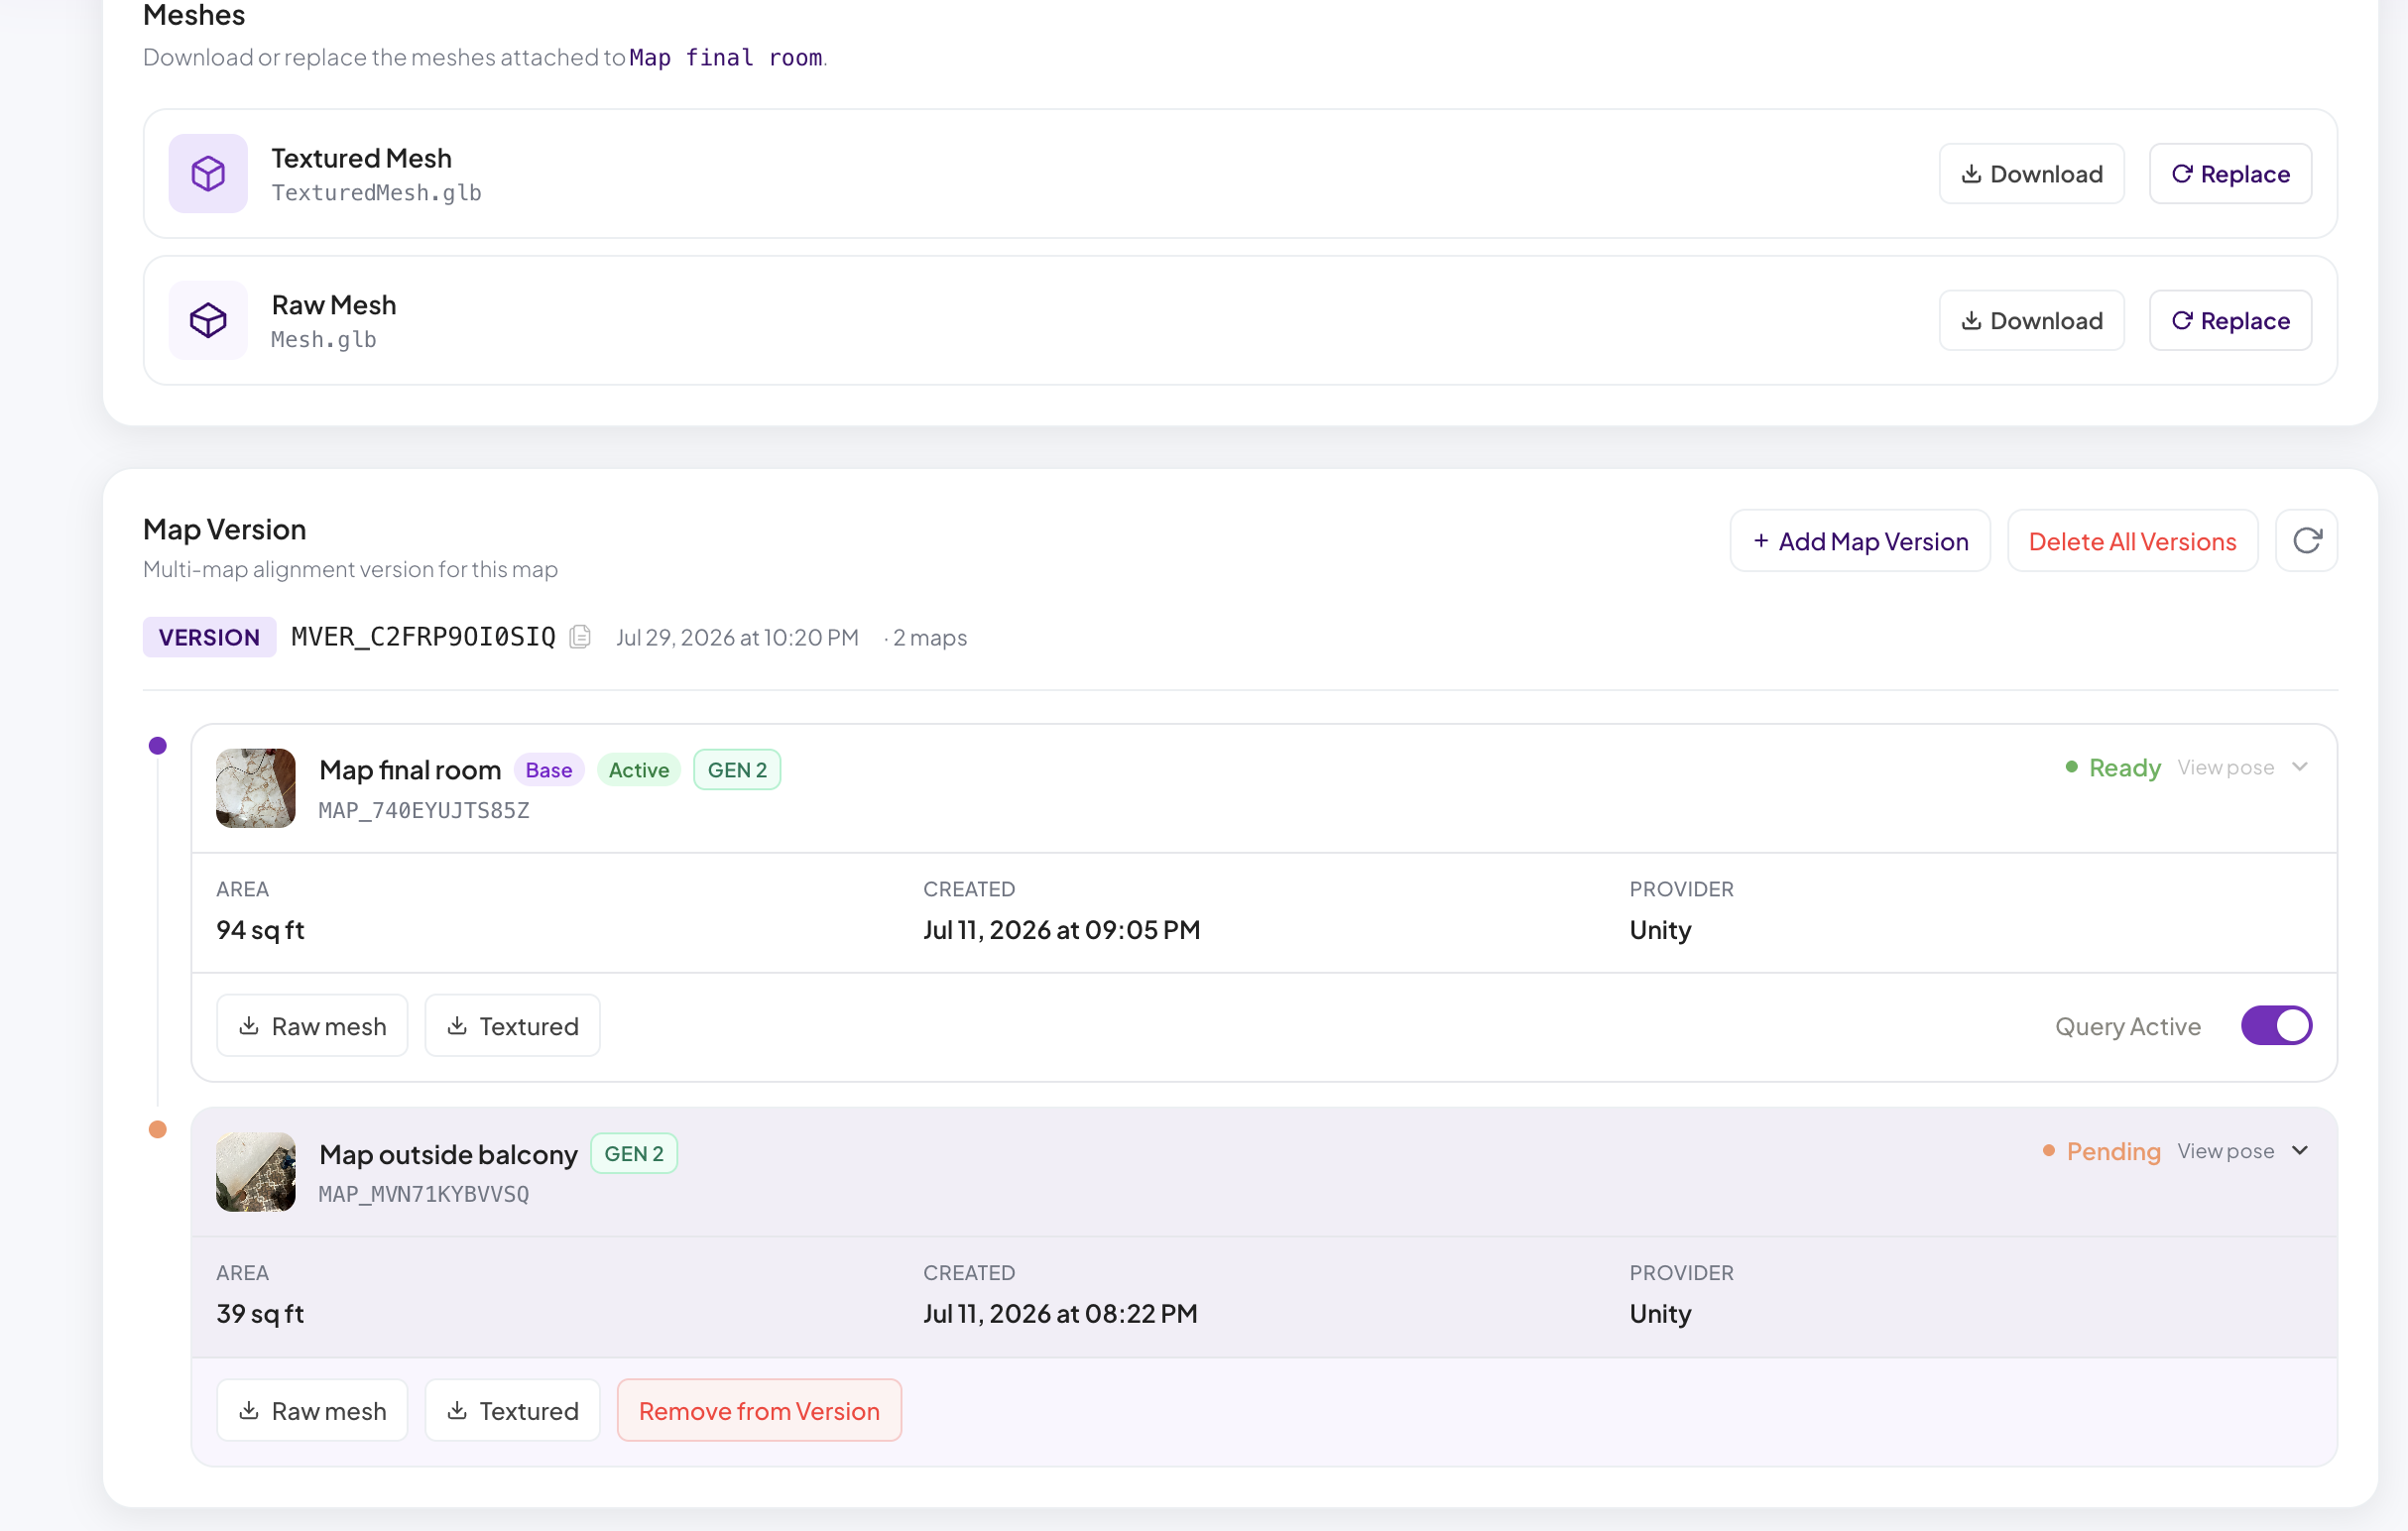
Task: Click the 94 sq ft area value
Action: [260, 930]
